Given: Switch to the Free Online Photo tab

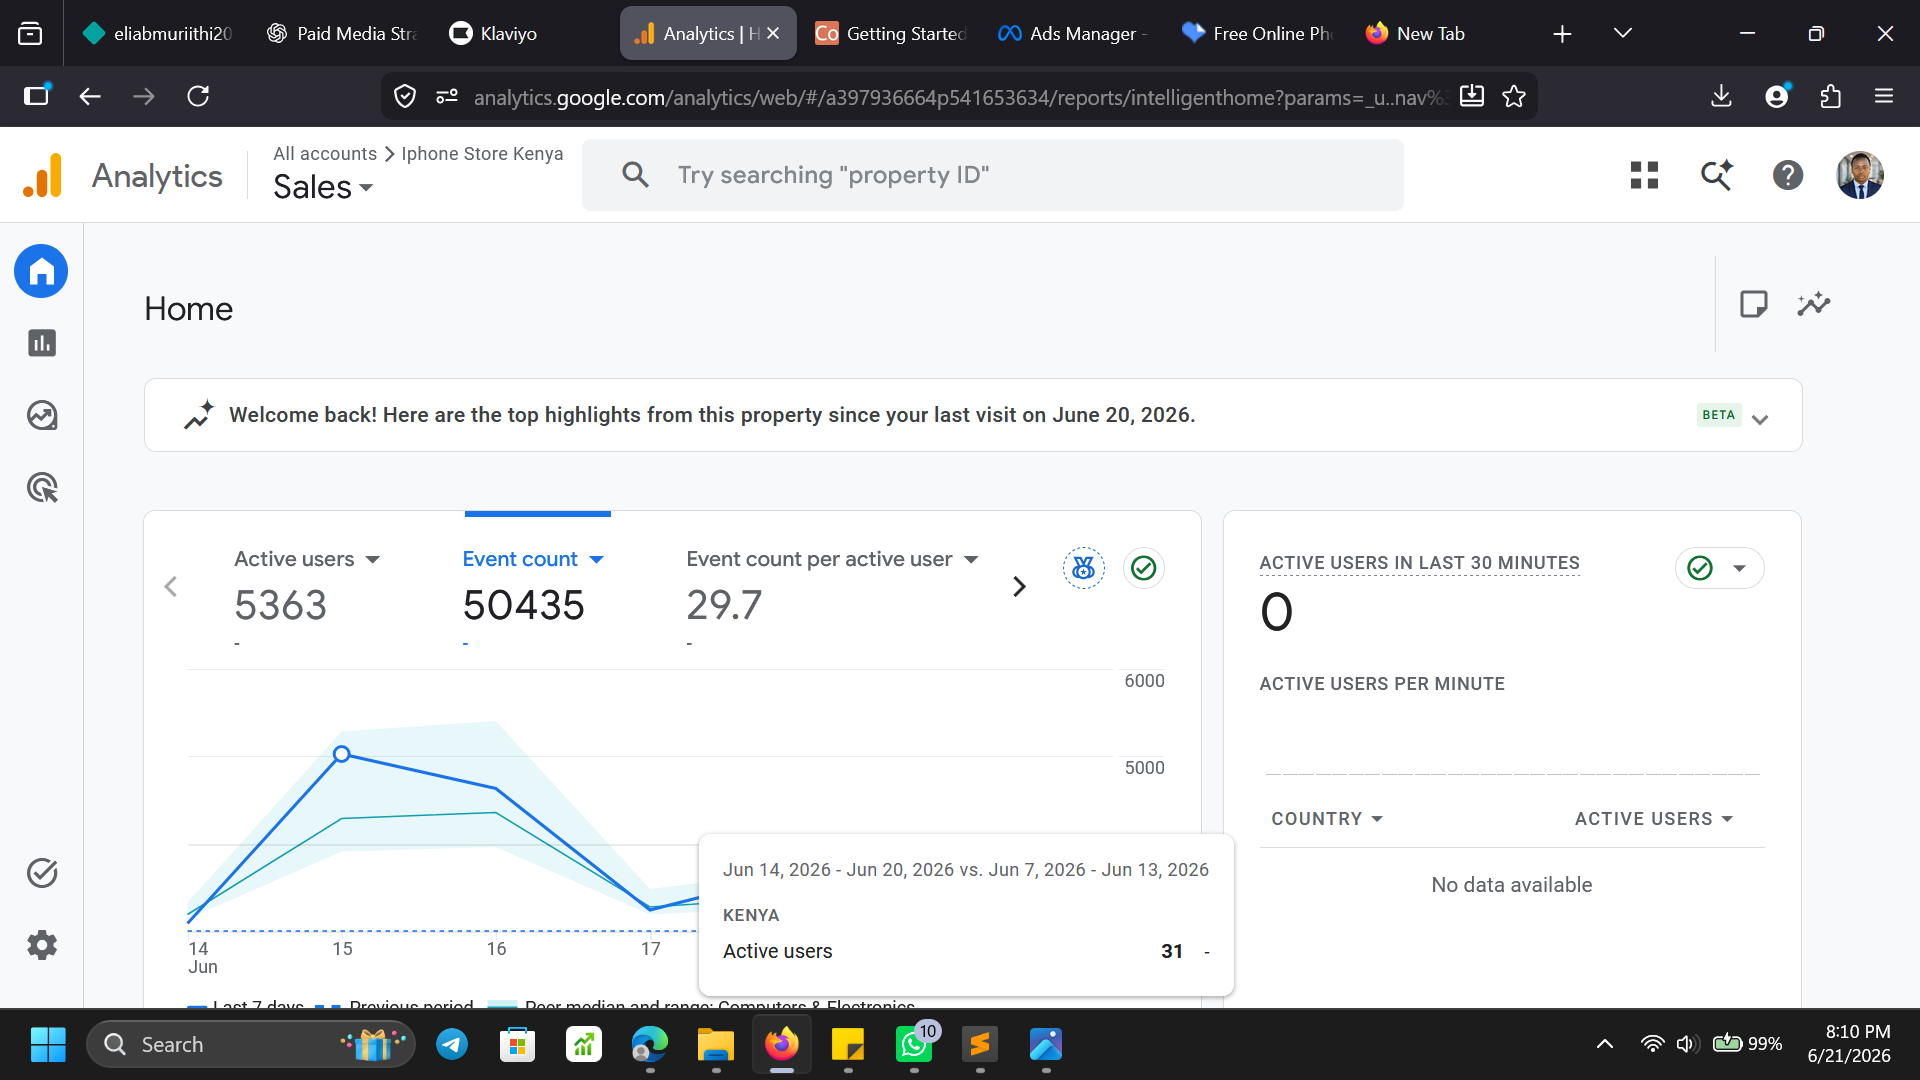Looking at the screenshot, I should 1258,33.
